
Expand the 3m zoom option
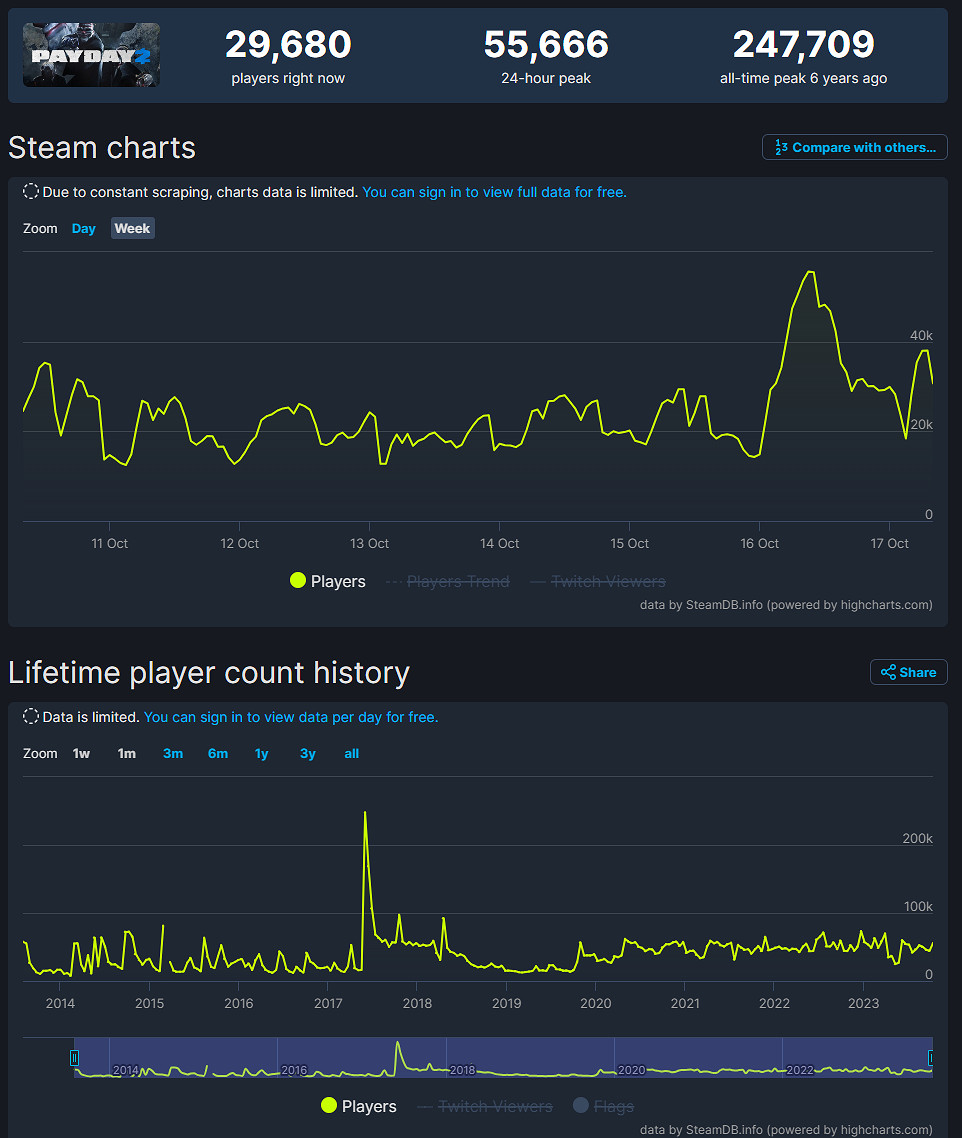(172, 753)
